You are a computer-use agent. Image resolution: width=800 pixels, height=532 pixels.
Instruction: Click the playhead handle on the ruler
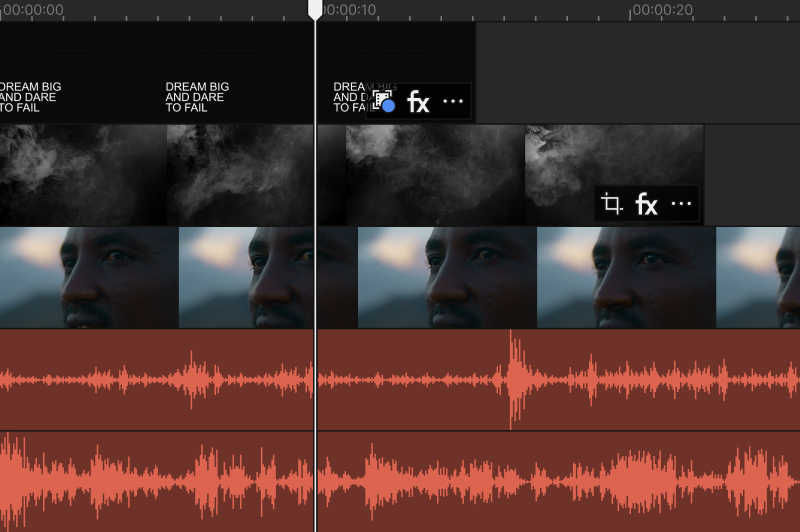(315, 10)
